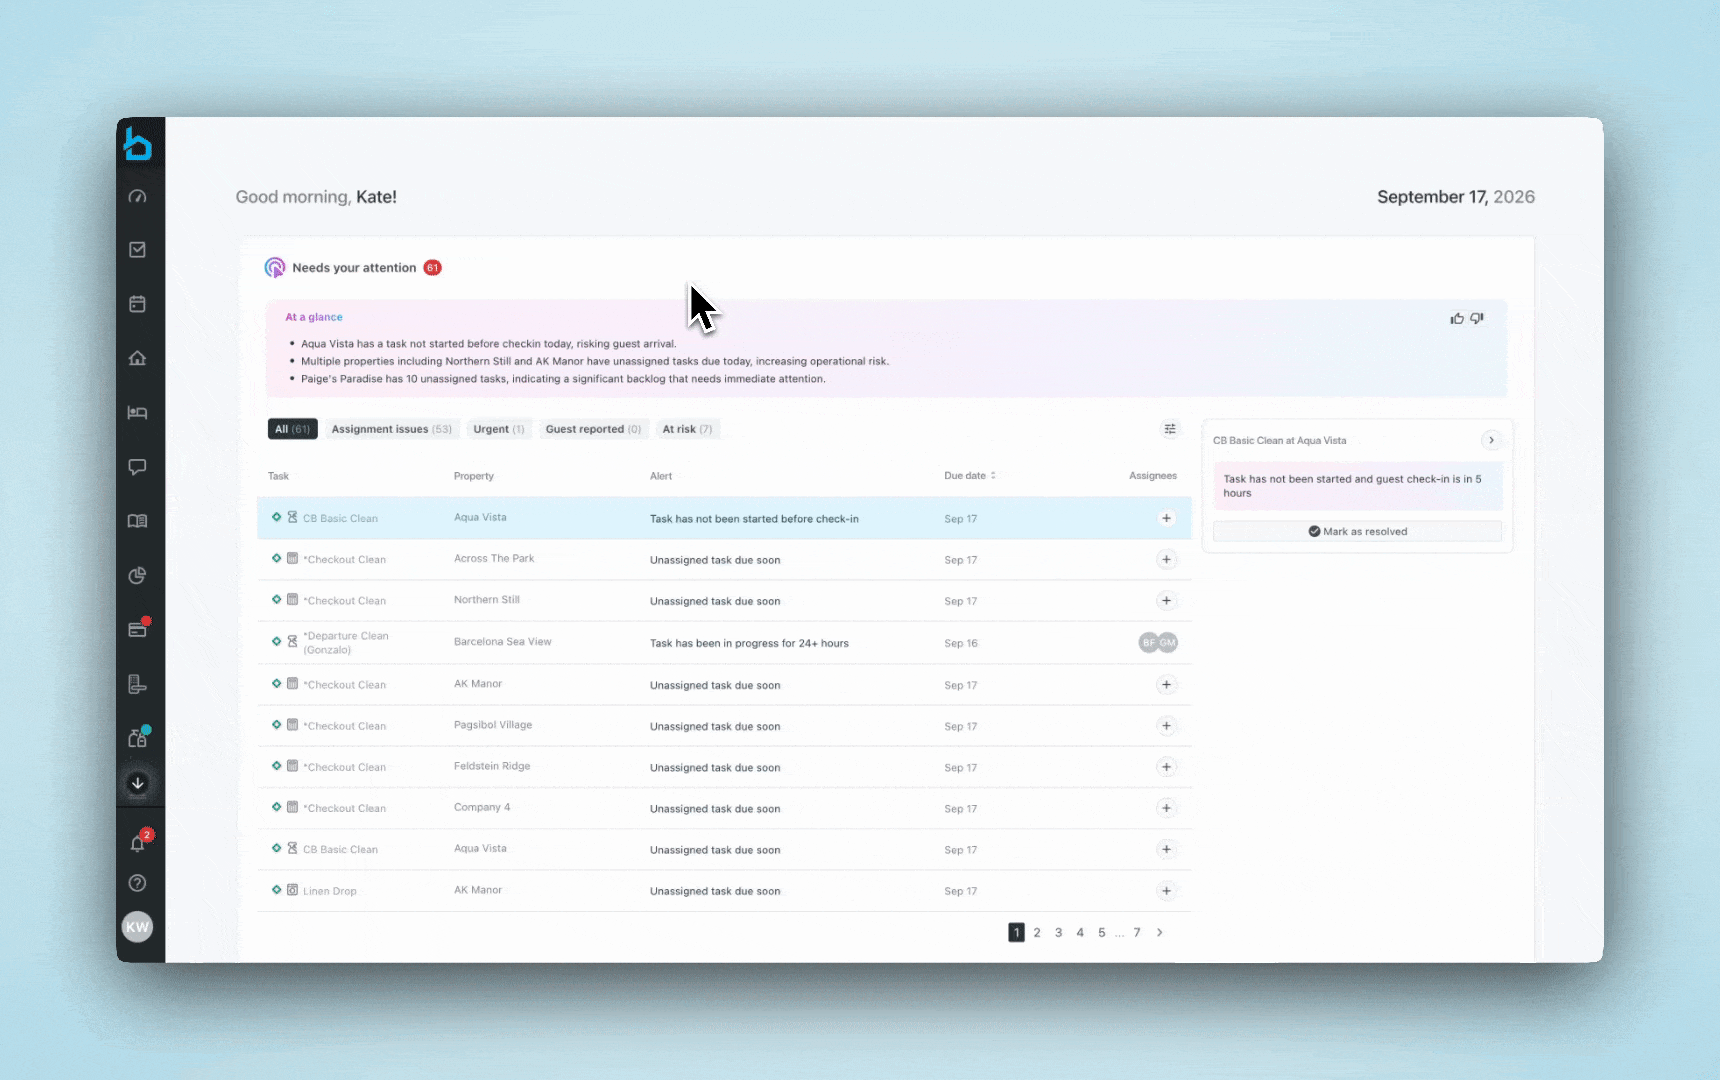1720x1080 pixels.
Task: Click Mark as resolved button
Action: point(1357,531)
